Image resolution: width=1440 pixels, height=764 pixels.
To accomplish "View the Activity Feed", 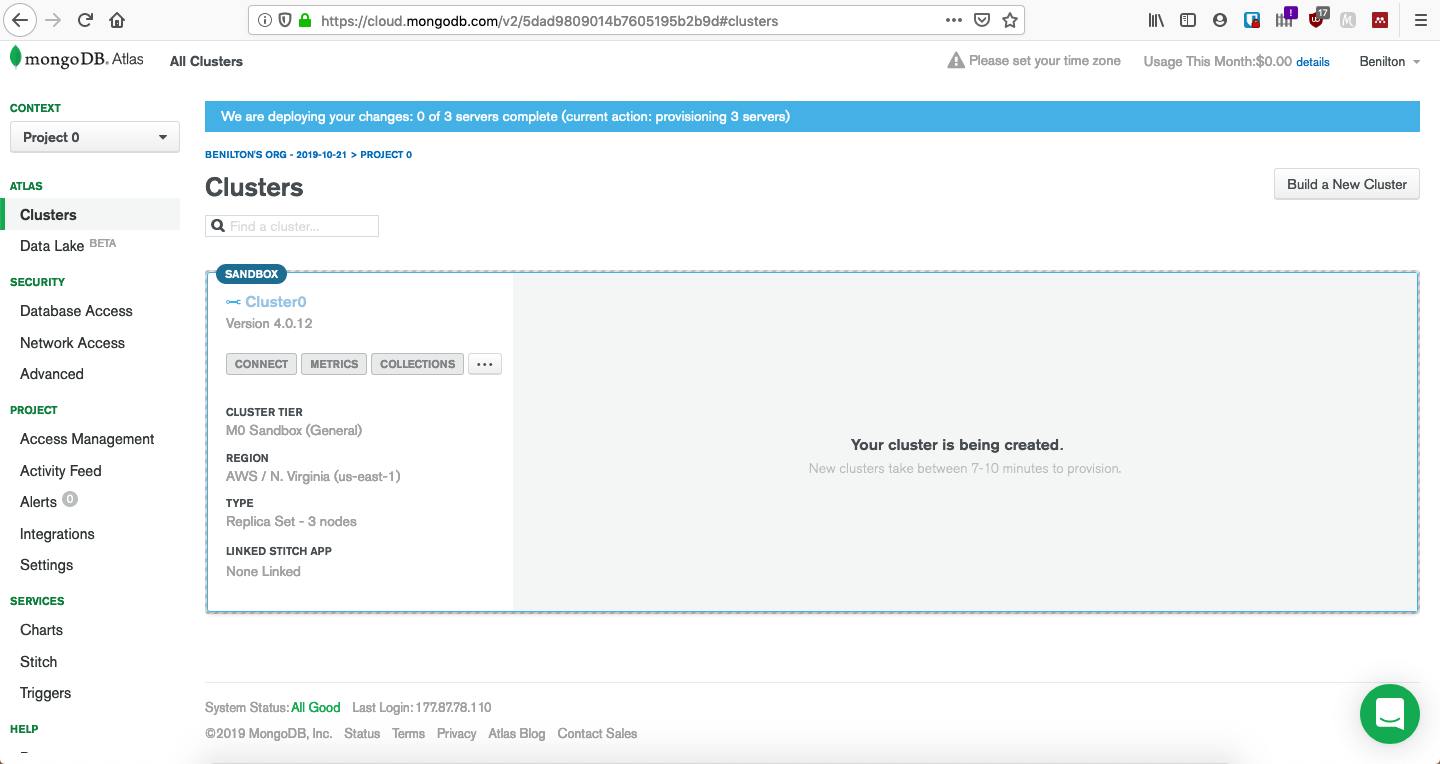I will coord(61,471).
